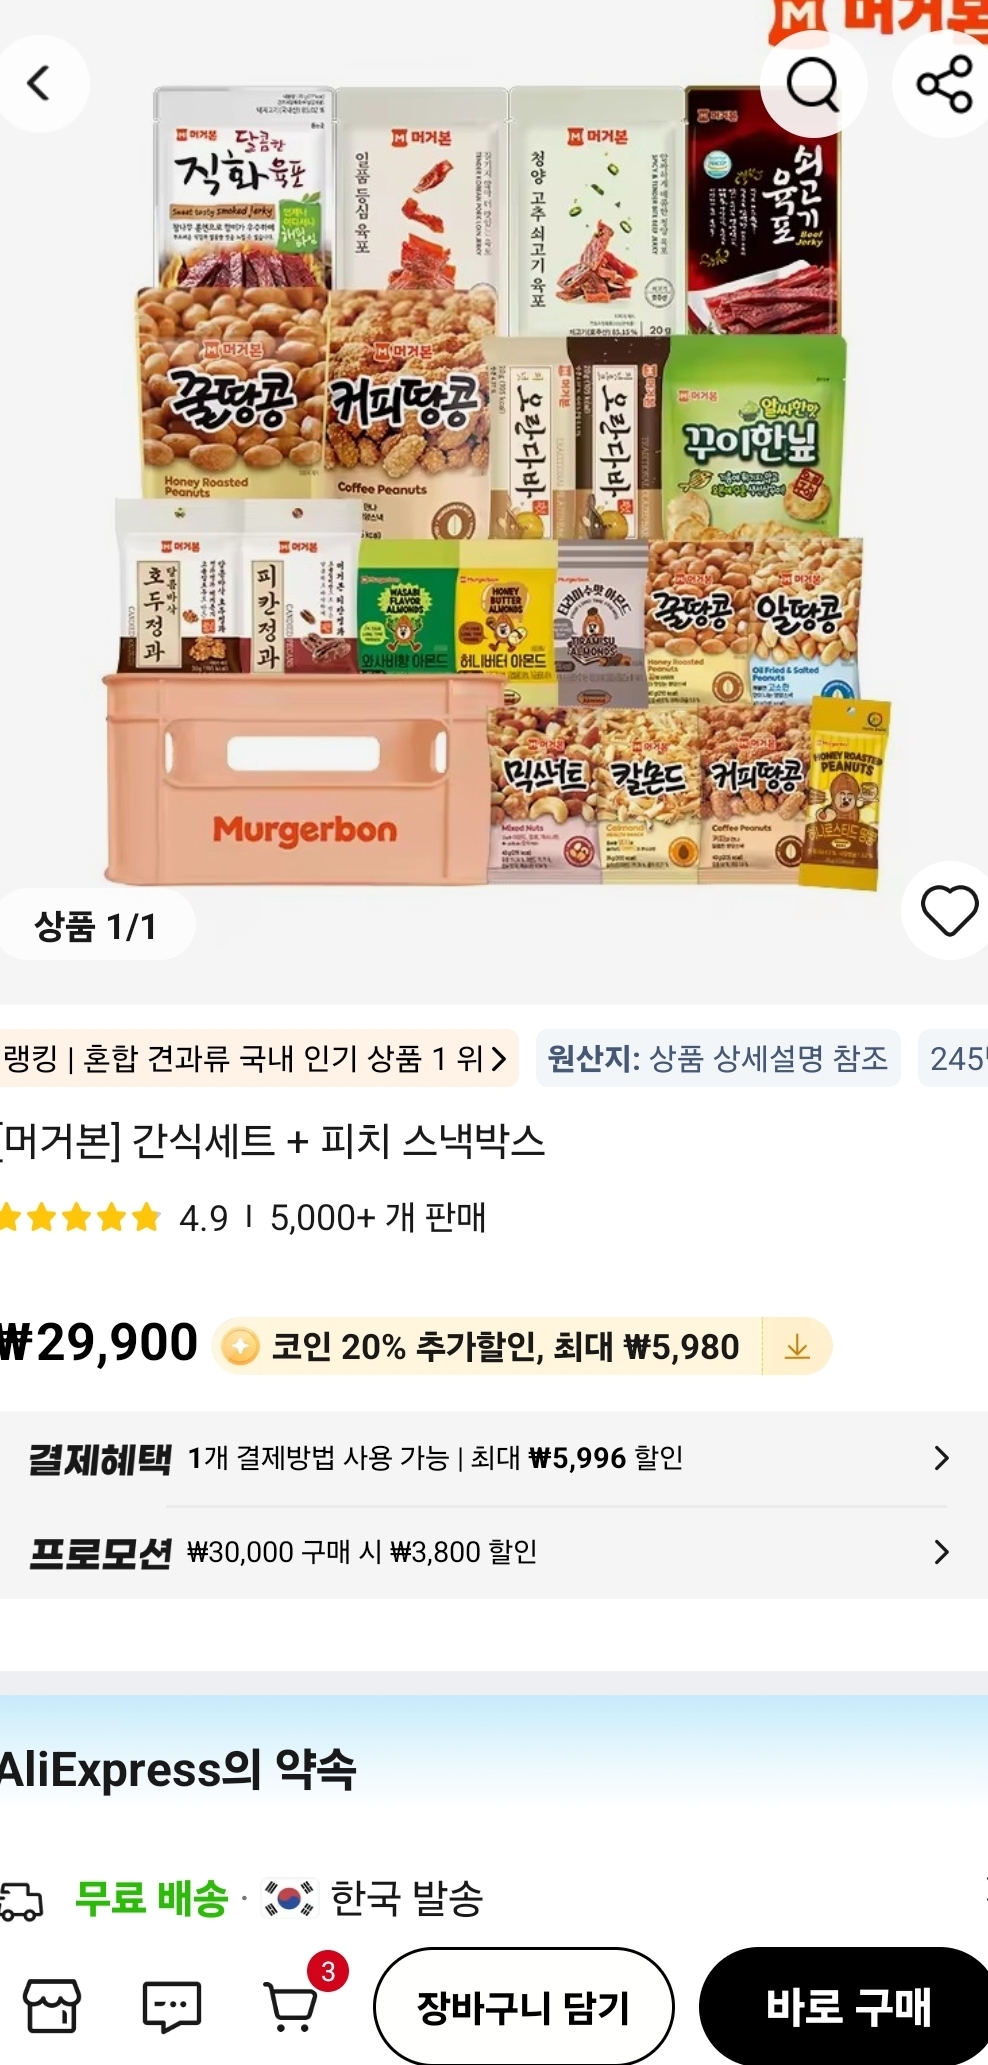The width and height of the screenshot is (988, 2065).
Task: Click 장바구니 담기 button
Action: click(523, 2006)
